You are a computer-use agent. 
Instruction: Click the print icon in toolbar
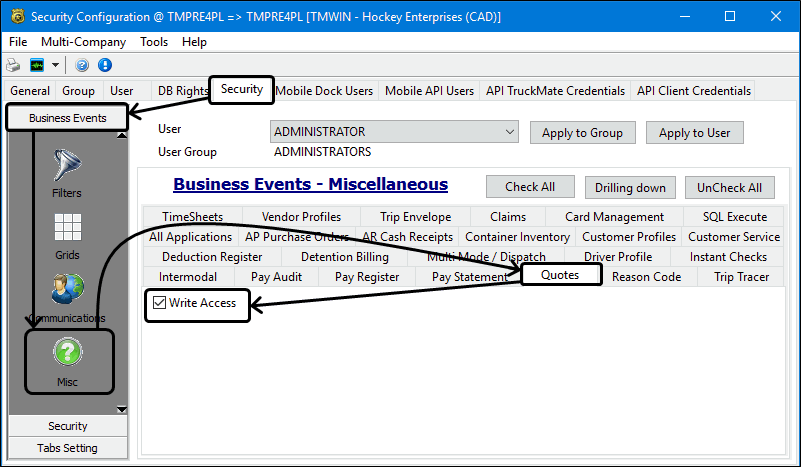click(13, 65)
